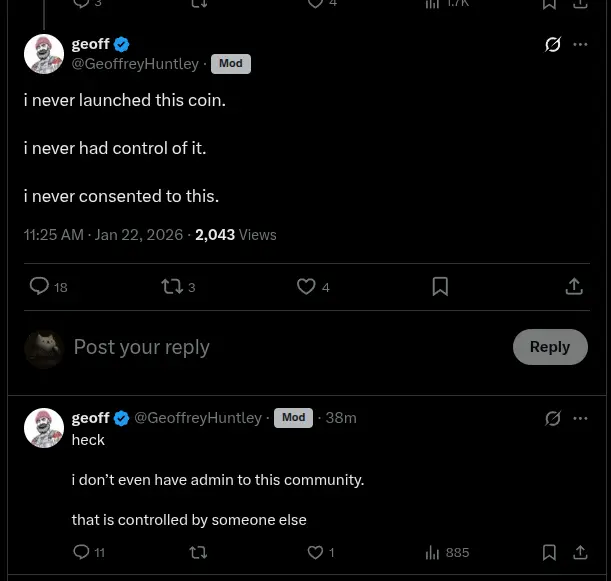The image size is (611, 581).
Task: Share the main post
Action: (x=574, y=287)
